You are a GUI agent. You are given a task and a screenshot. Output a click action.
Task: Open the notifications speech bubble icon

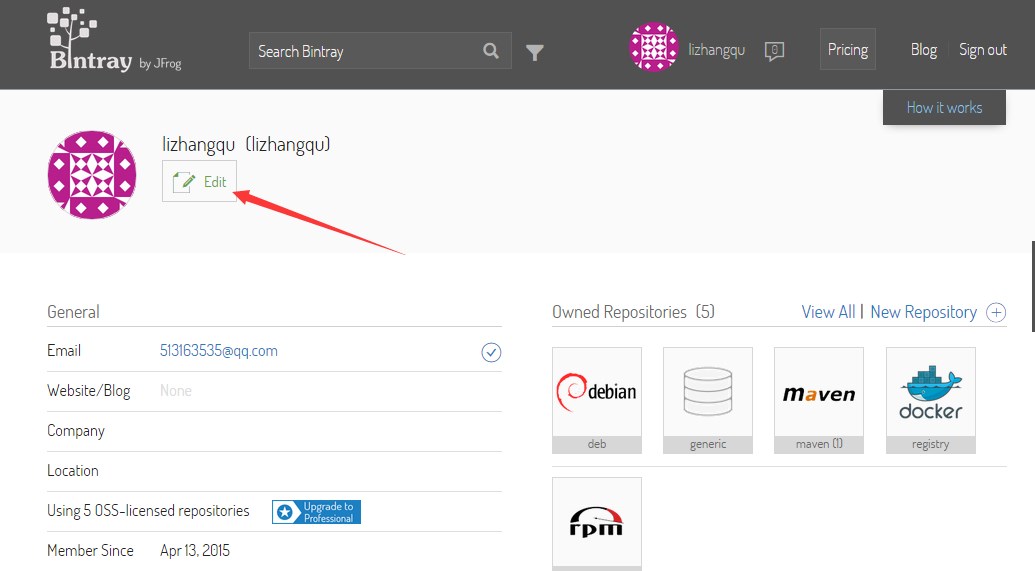(774, 51)
